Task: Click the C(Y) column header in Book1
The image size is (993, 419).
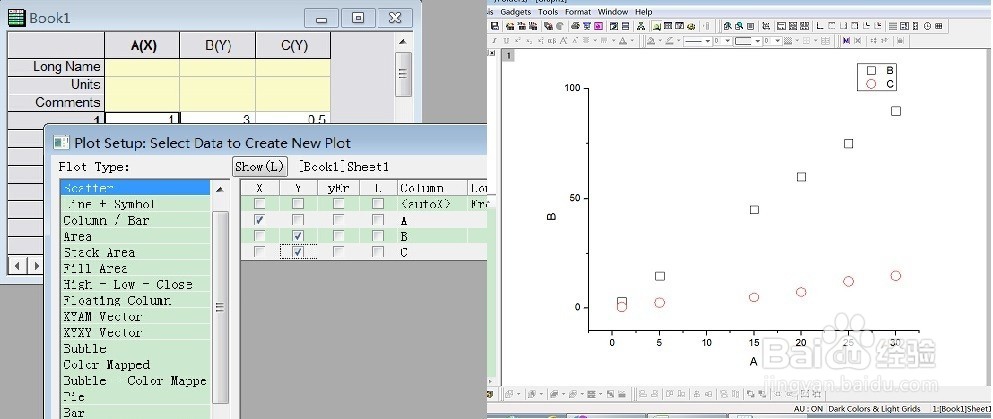Action: tap(294, 46)
